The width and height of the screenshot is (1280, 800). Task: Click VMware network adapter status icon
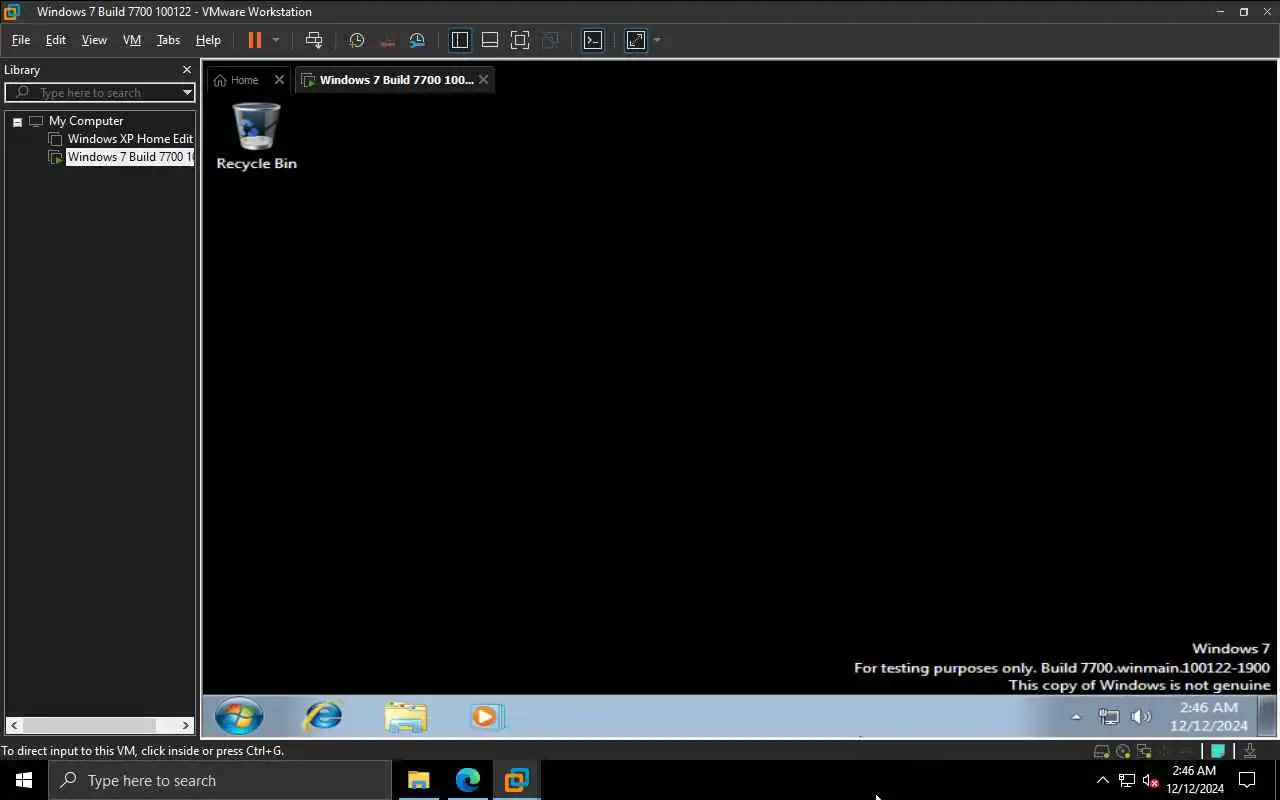point(1144,751)
